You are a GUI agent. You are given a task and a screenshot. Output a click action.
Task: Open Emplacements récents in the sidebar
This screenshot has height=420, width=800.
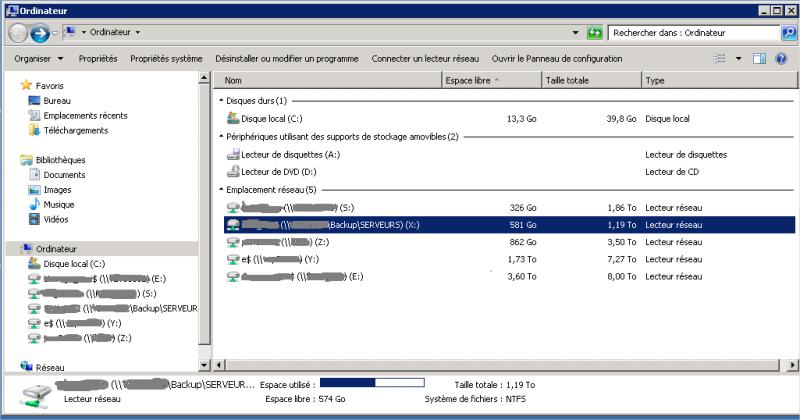(85, 115)
